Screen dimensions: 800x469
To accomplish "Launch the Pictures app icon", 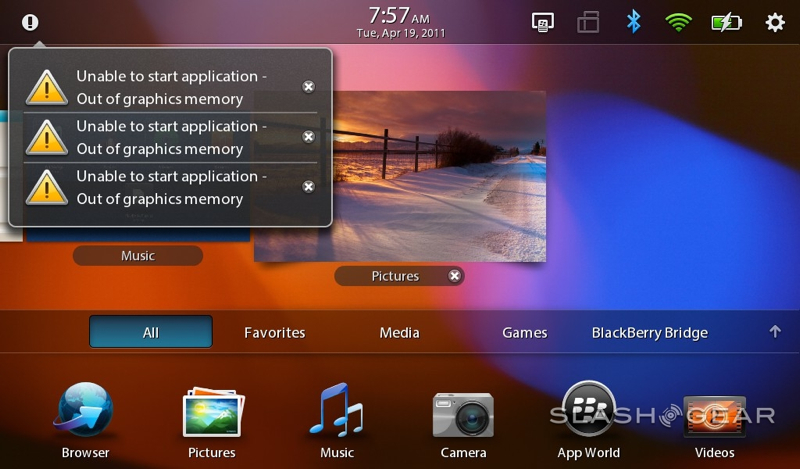I will click(x=212, y=421).
